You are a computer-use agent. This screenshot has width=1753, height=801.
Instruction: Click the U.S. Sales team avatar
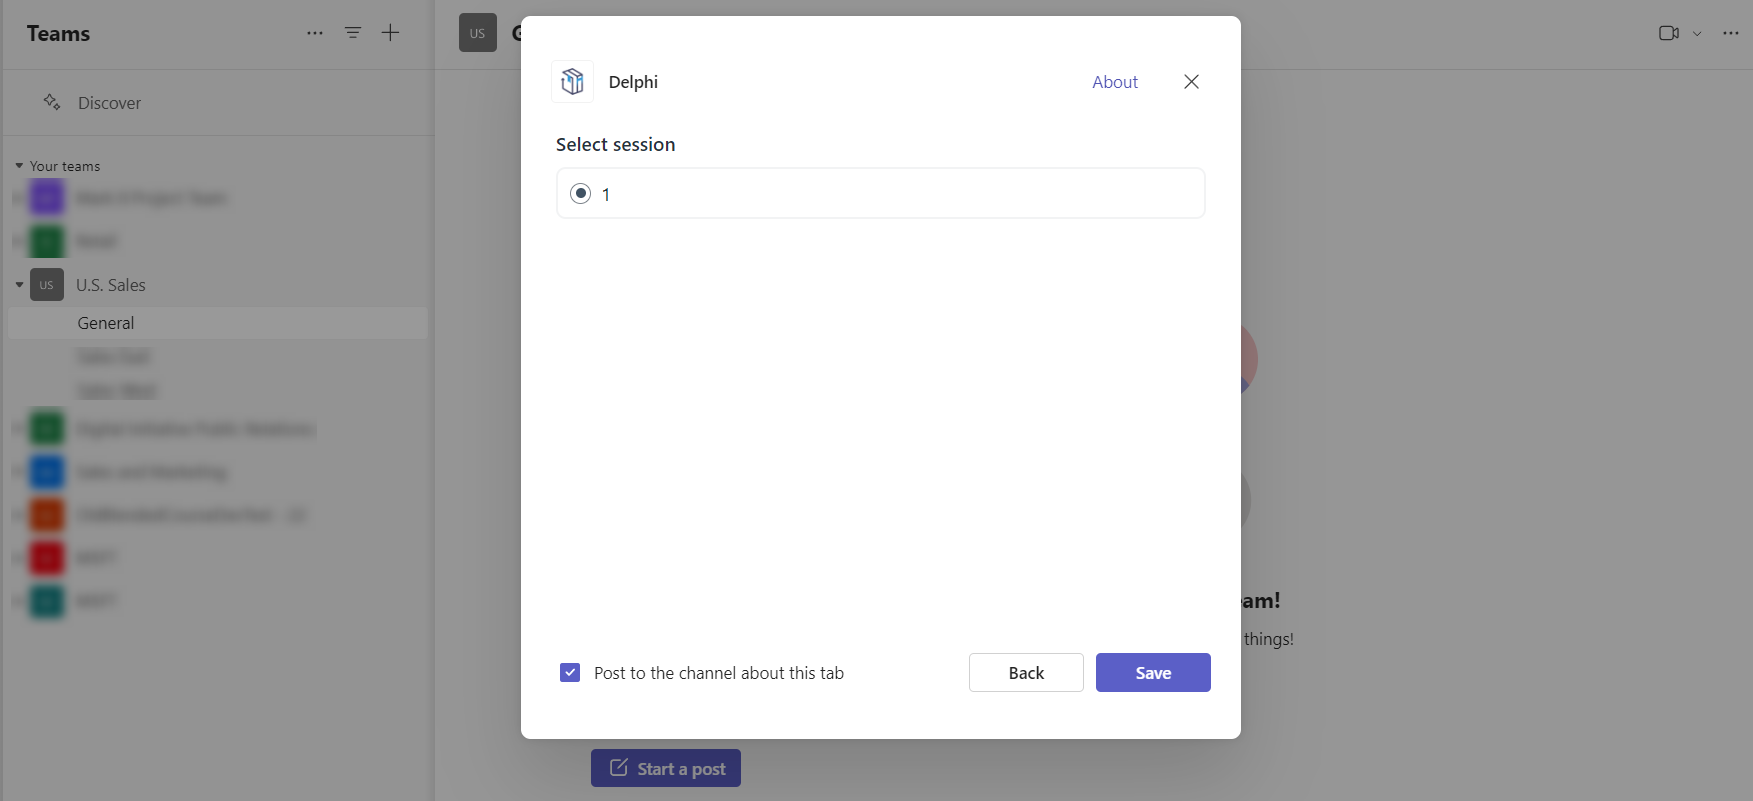46,284
